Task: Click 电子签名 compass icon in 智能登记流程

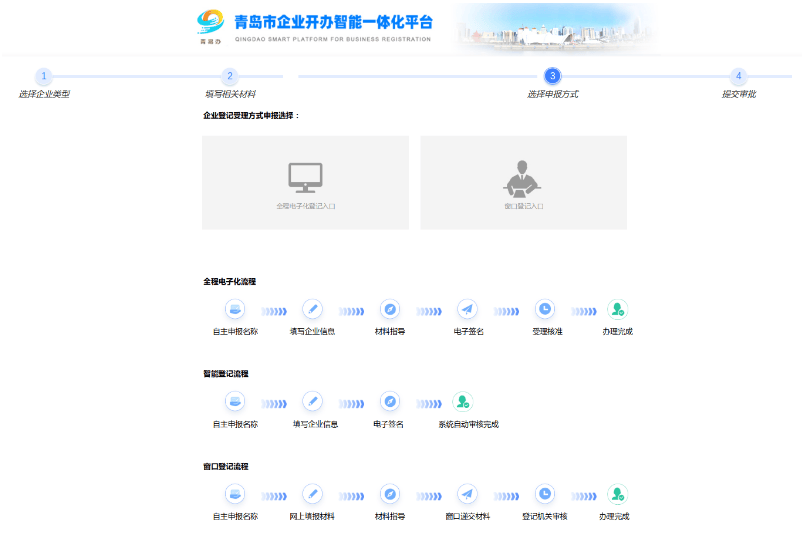Action: click(x=390, y=402)
